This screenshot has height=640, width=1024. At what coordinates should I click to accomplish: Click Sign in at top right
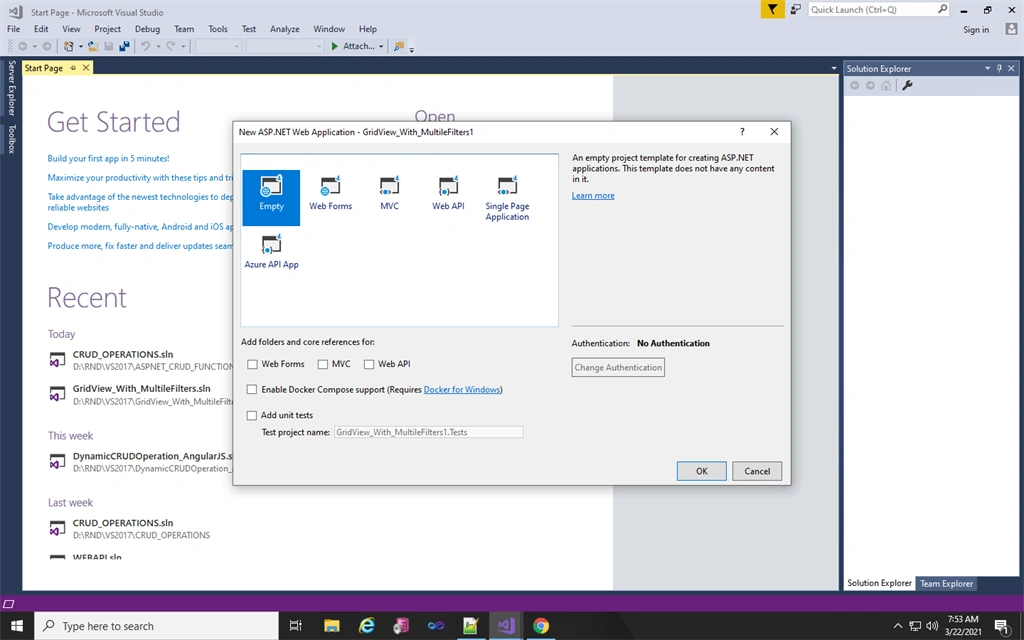[x=976, y=29]
